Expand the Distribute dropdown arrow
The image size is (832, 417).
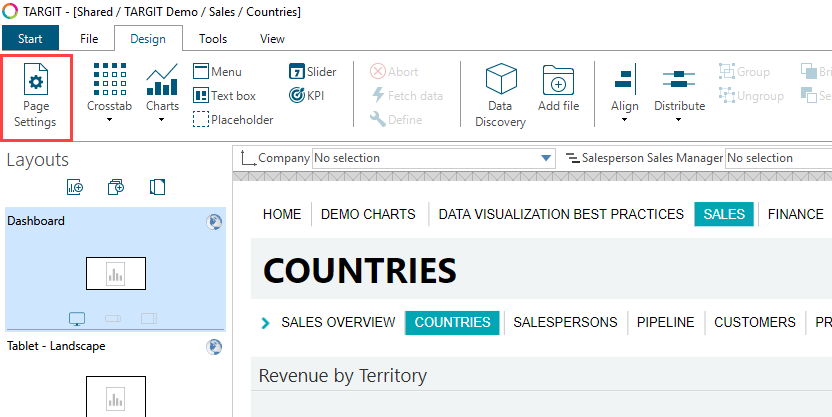679,120
